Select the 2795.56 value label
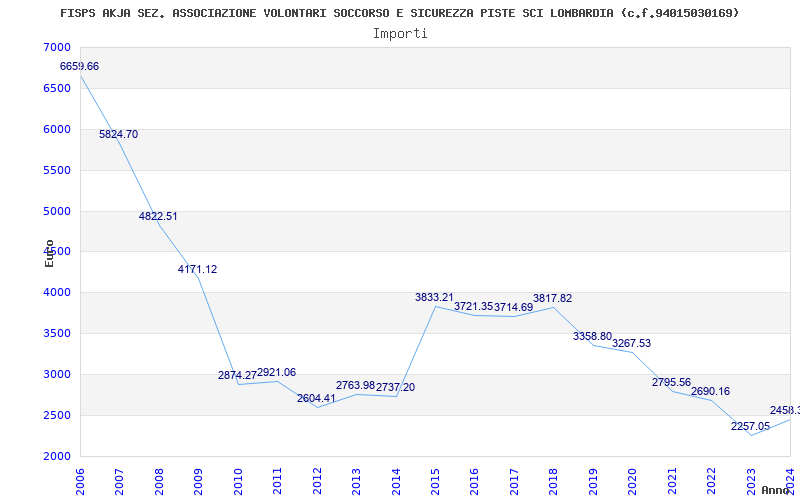 pos(671,382)
